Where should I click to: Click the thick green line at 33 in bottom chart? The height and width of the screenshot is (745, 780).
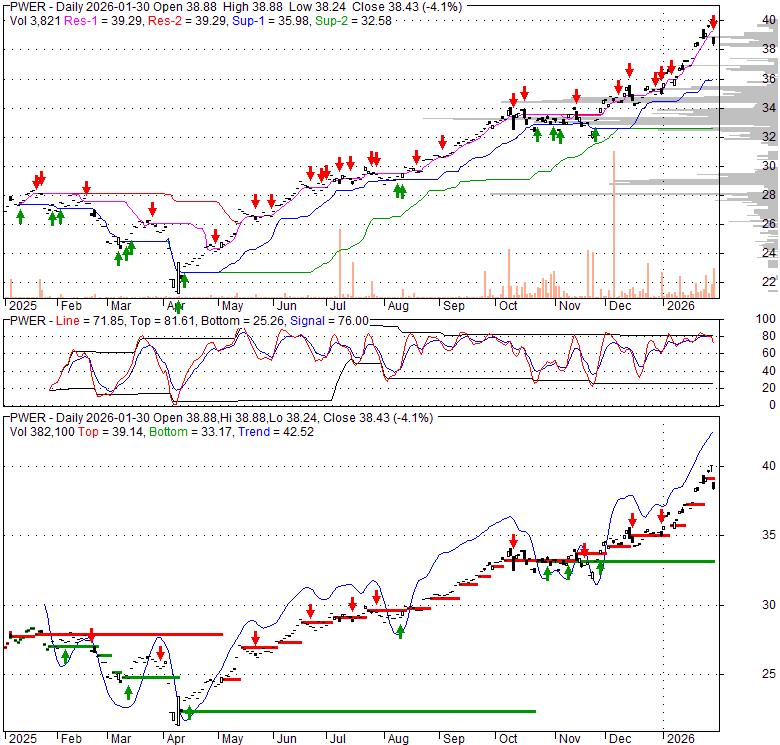click(660, 561)
